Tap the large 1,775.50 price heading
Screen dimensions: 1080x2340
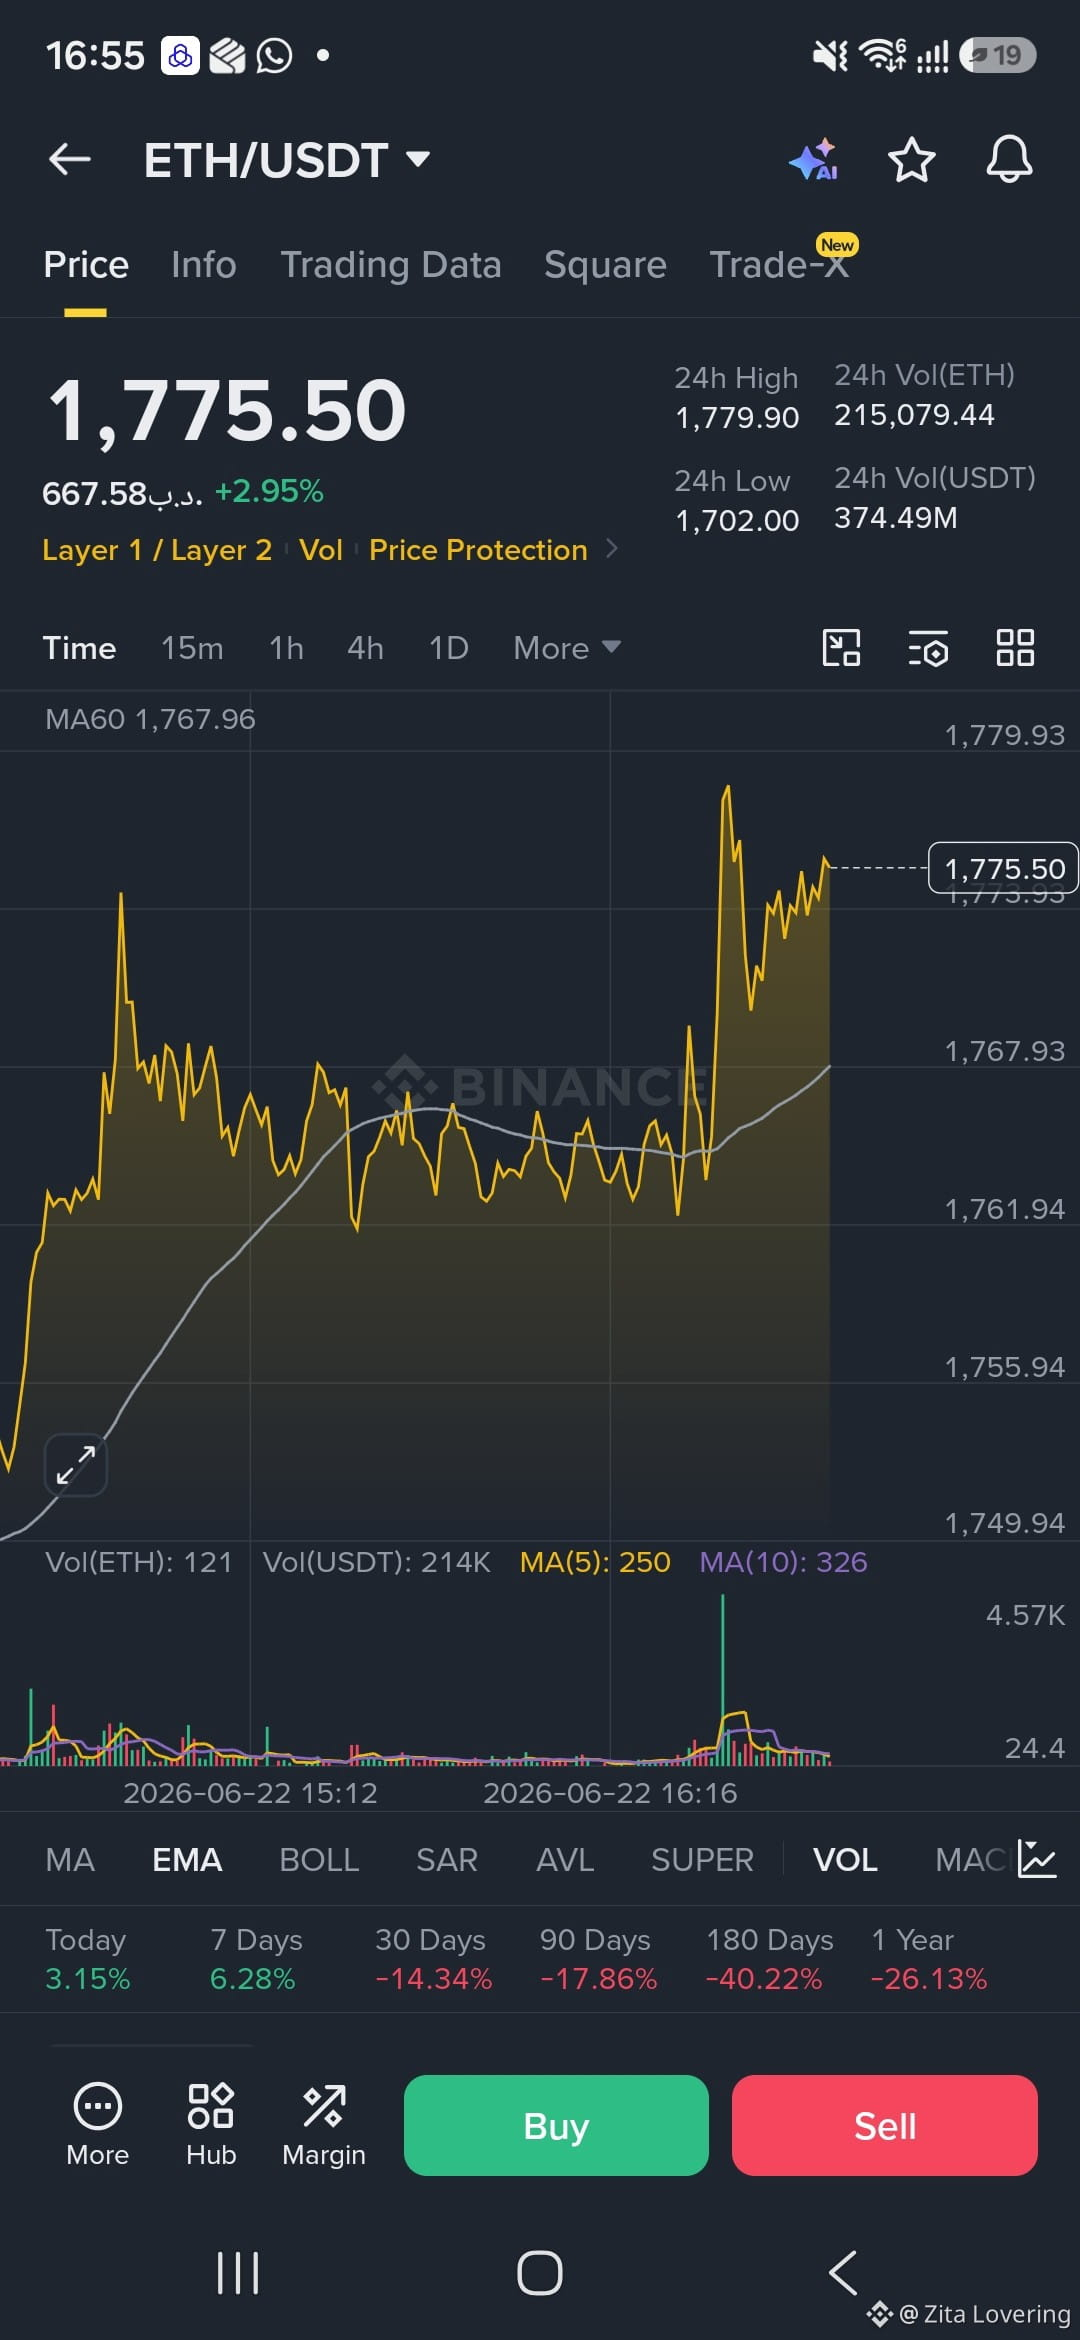[227, 411]
